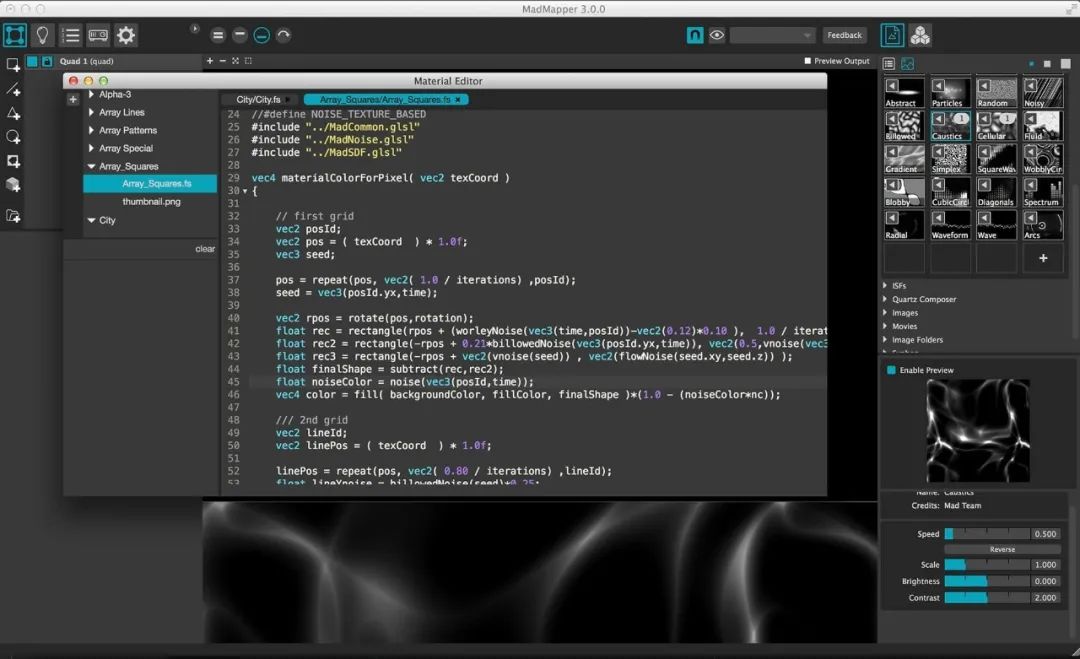Screen dimensions: 1080x659
Task: Expand the Array Lines folder
Action: click(91, 112)
